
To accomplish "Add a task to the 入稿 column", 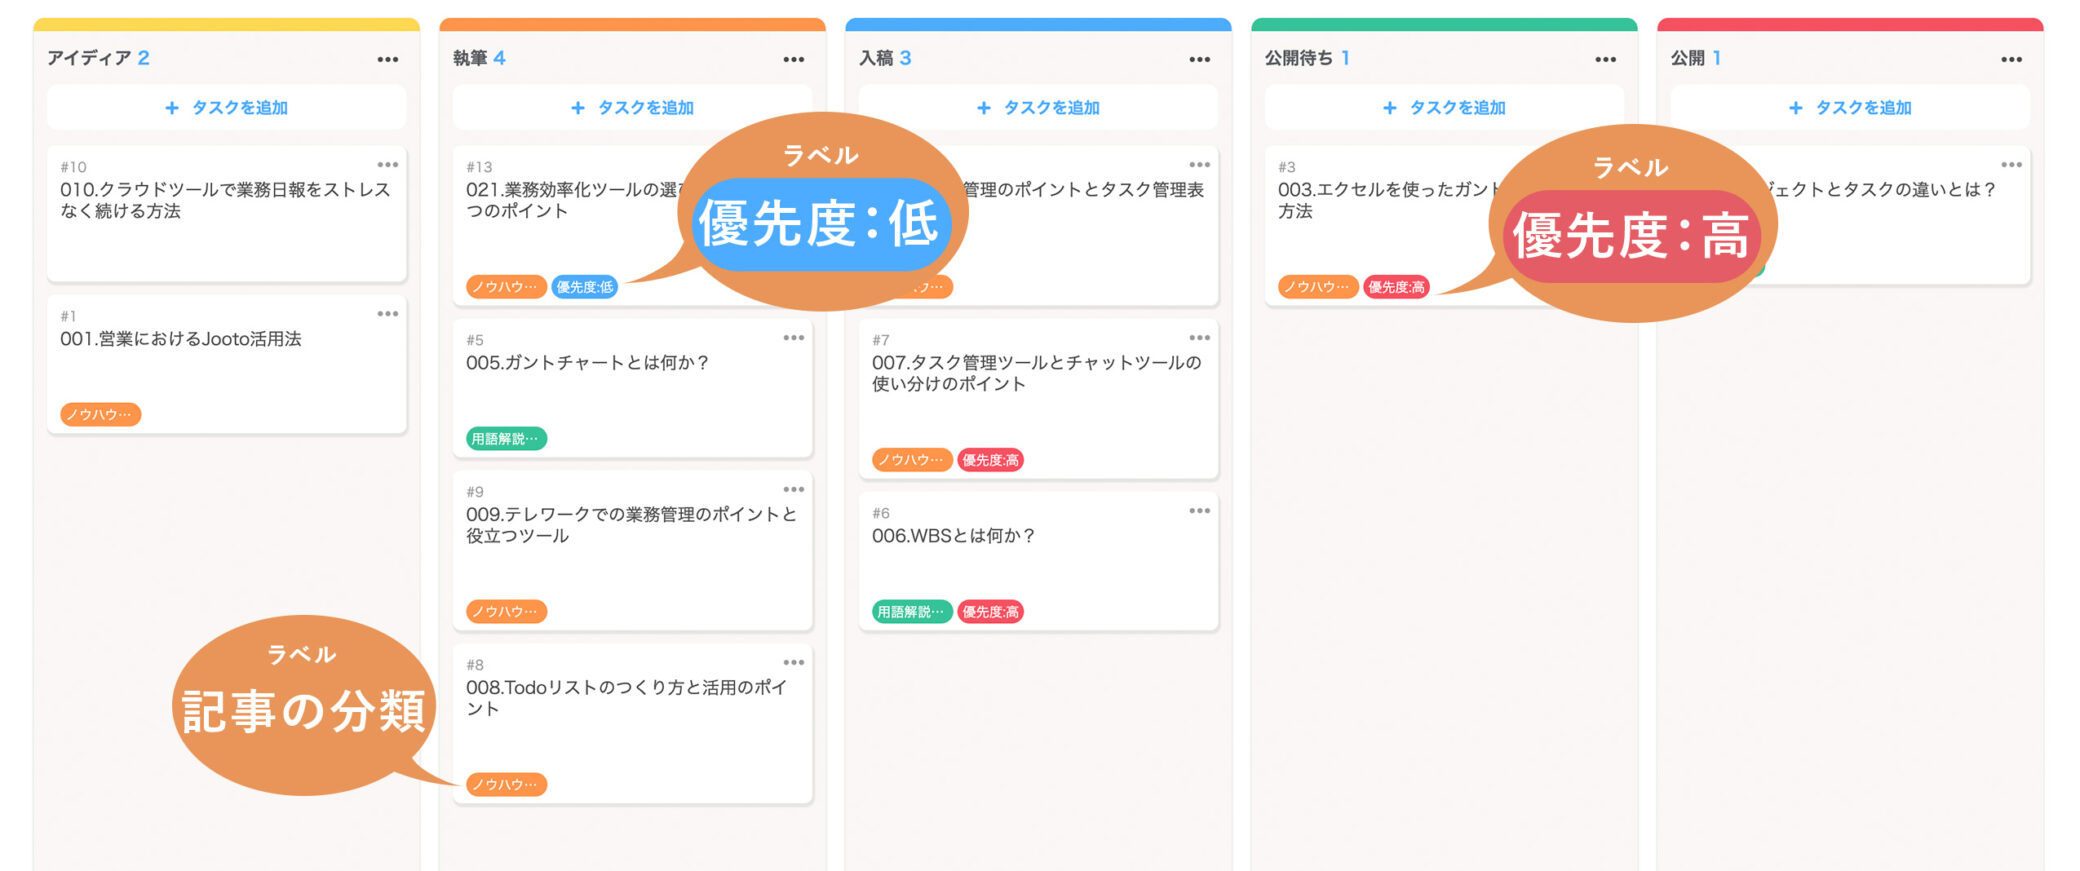I will 1039,107.
